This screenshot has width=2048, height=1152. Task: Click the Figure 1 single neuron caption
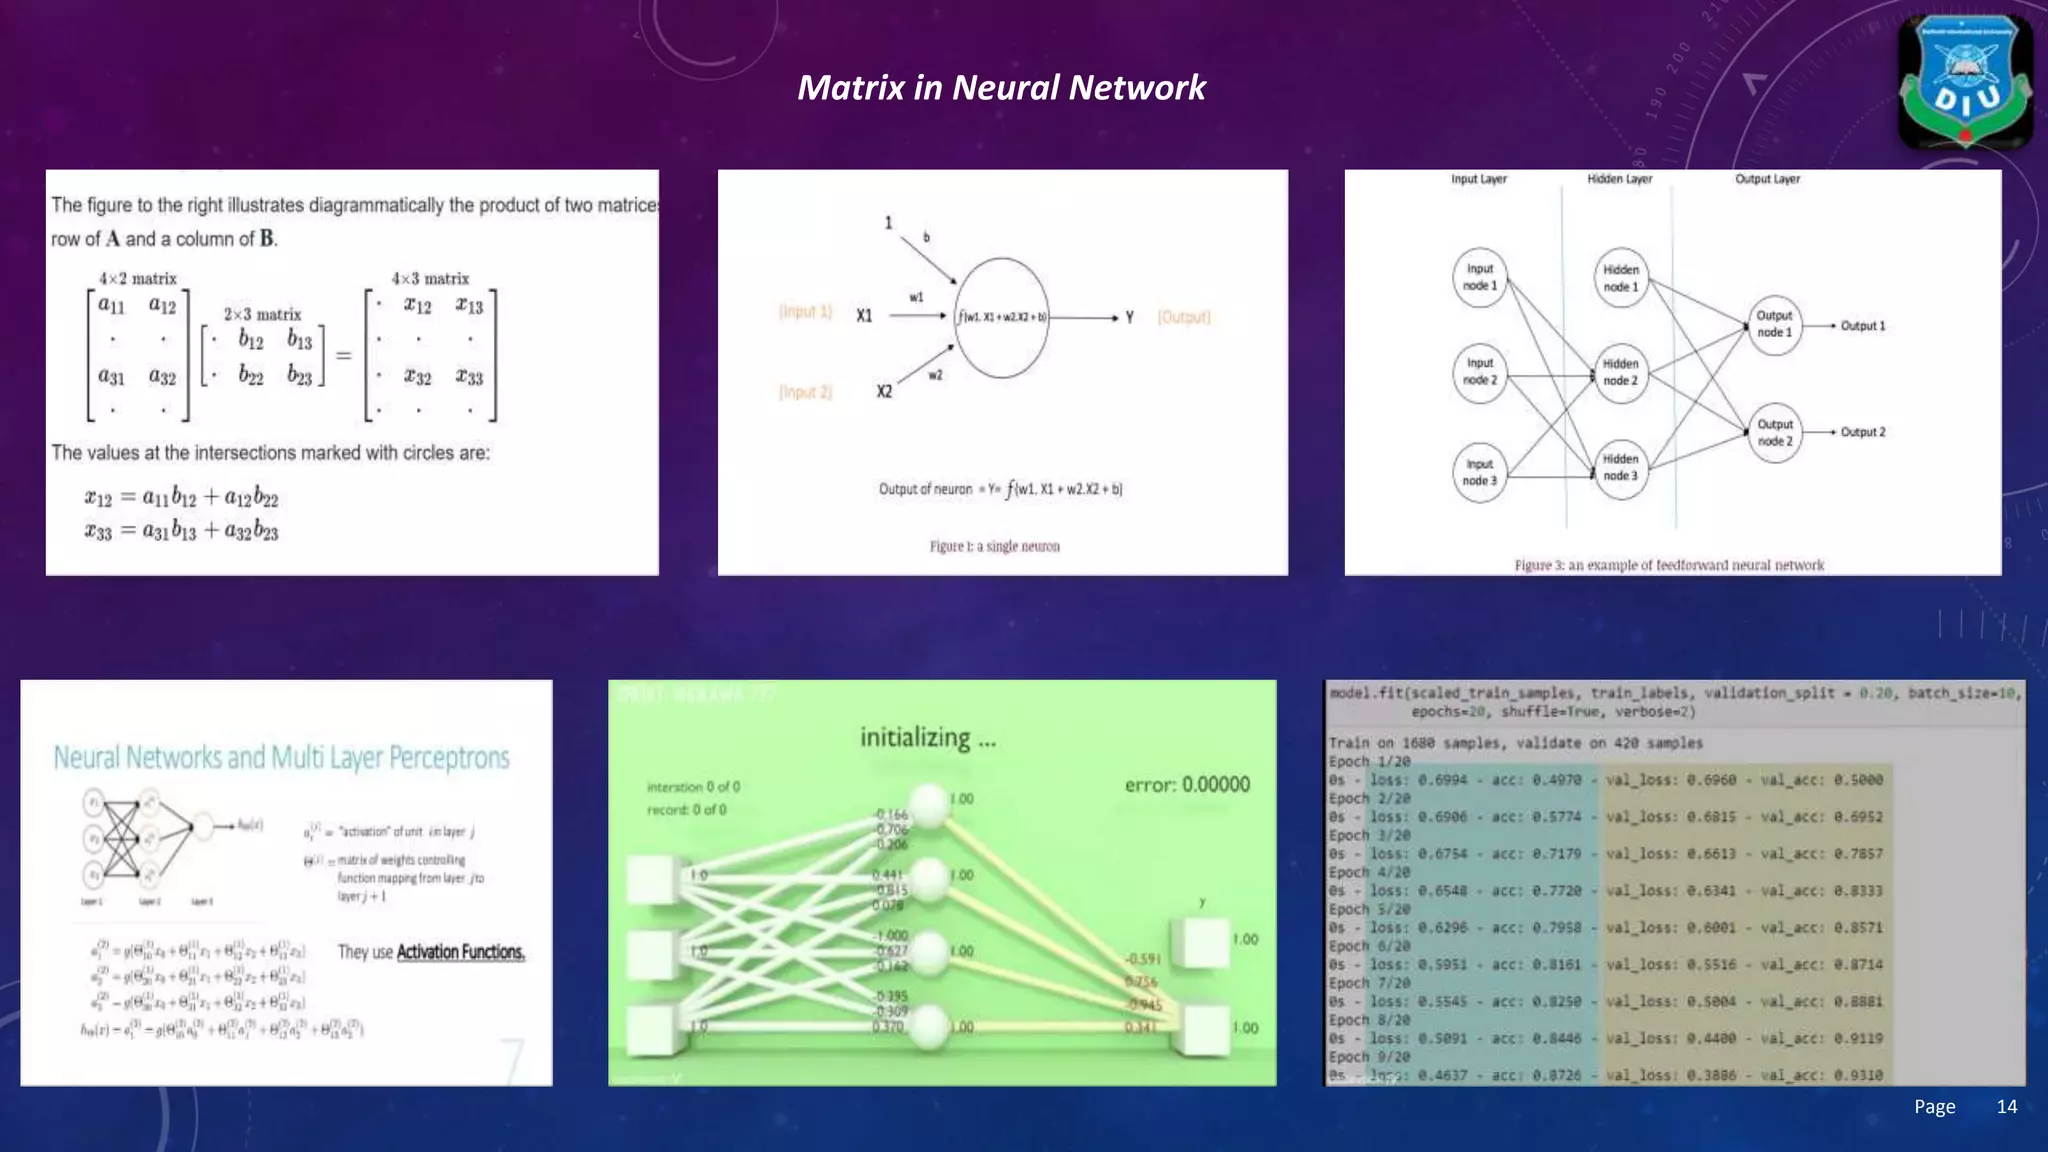tap(994, 546)
